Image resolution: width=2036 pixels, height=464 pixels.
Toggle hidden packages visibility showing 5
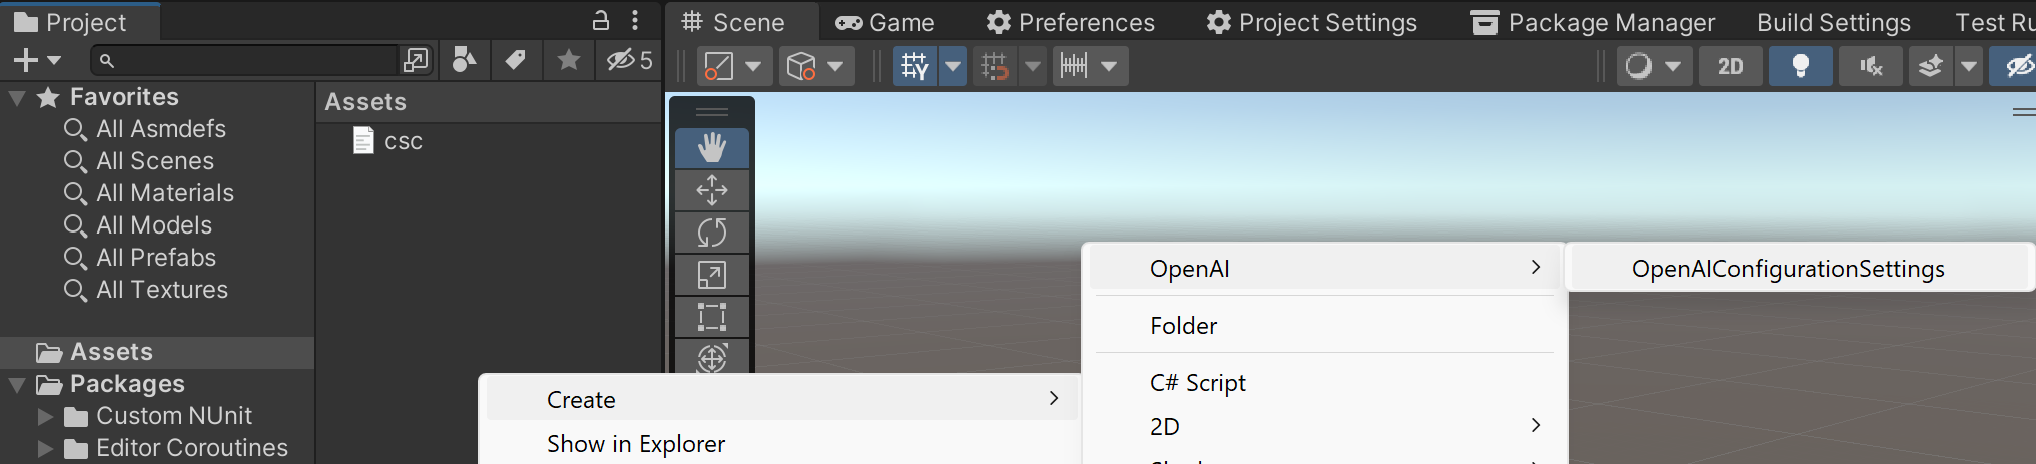pyautogui.click(x=630, y=61)
